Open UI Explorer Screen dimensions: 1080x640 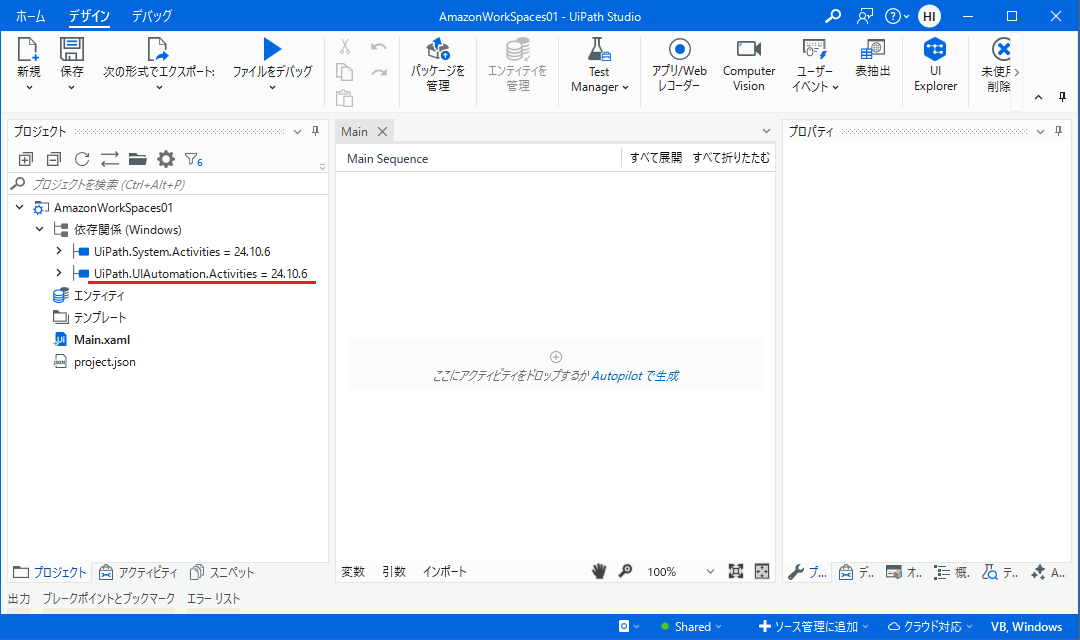click(935, 65)
